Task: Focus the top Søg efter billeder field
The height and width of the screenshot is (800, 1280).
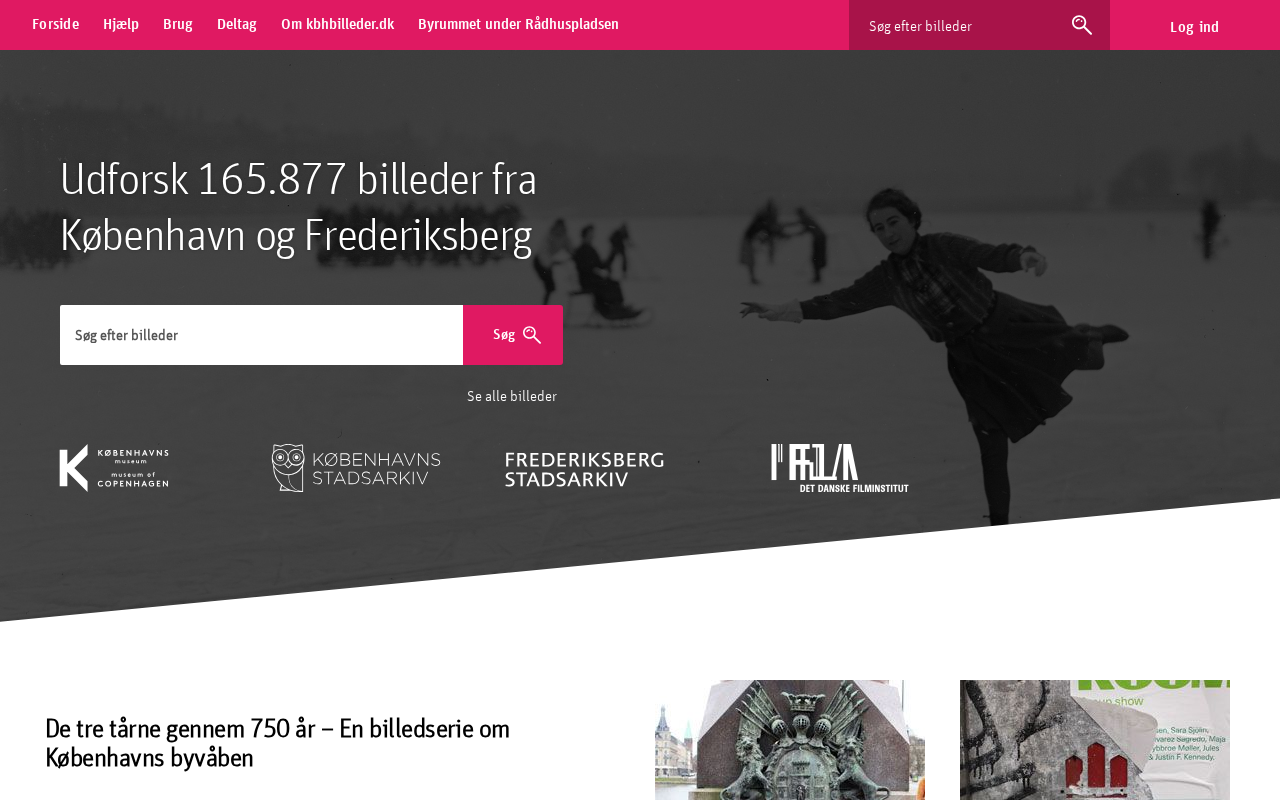Action: pos(960,25)
